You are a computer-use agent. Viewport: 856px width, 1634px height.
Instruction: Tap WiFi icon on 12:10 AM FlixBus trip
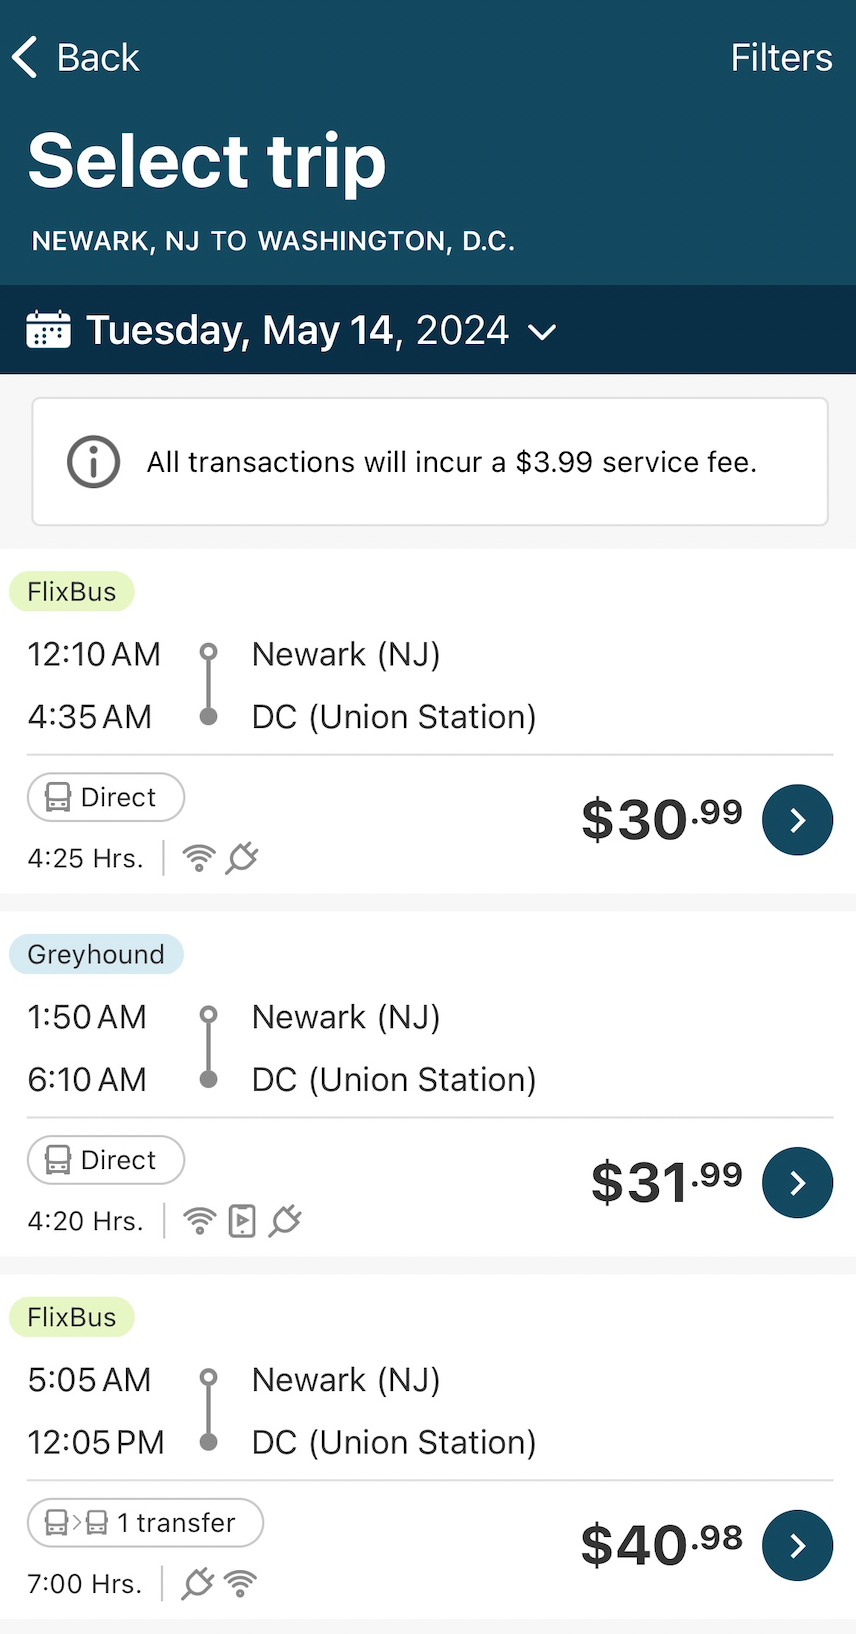199,858
